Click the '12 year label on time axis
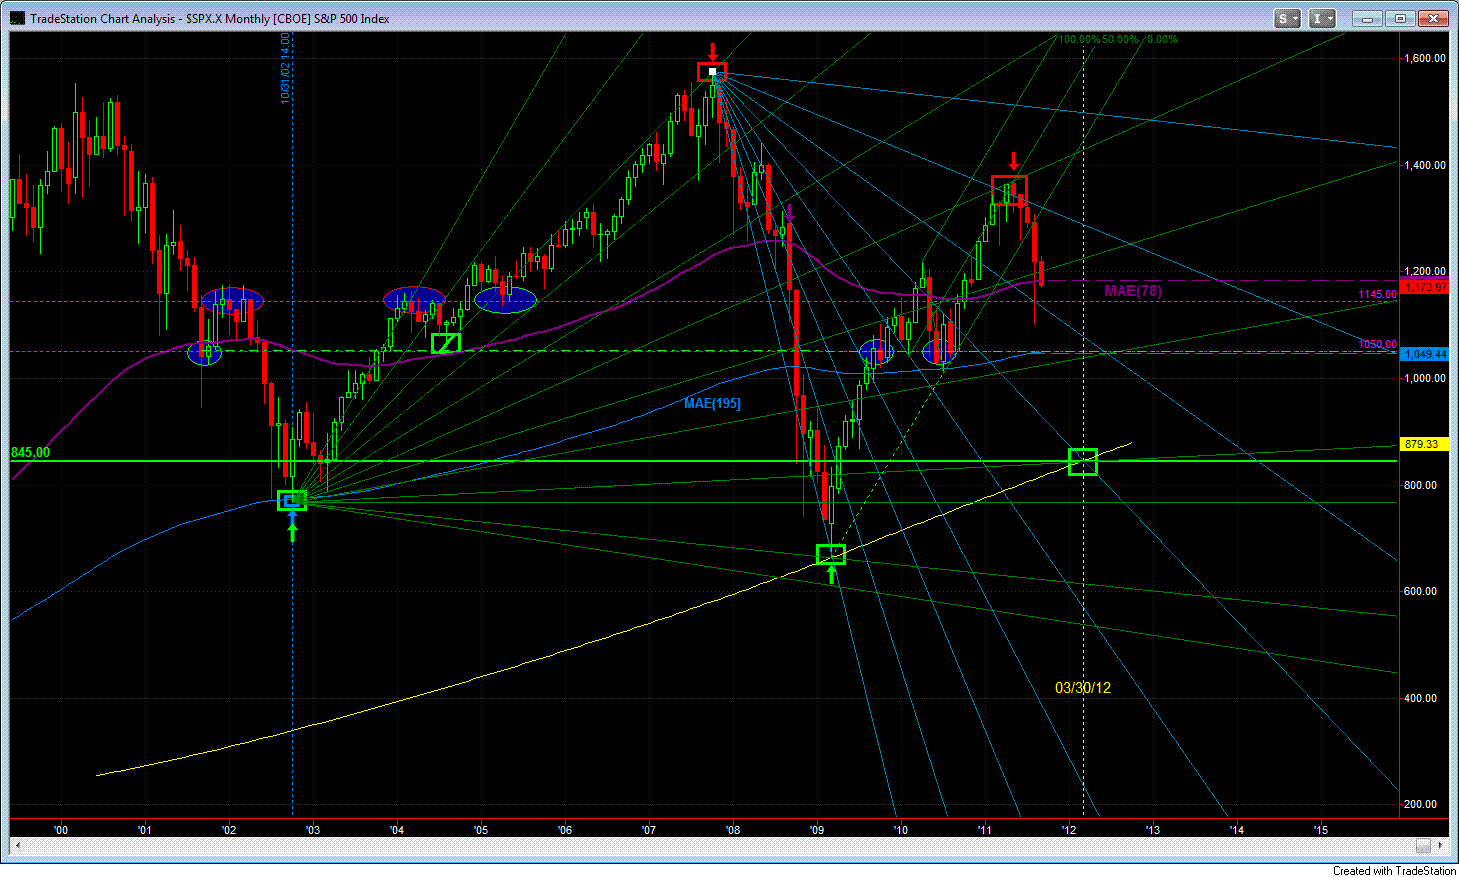This screenshot has height=877, width=1459. point(1069,830)
